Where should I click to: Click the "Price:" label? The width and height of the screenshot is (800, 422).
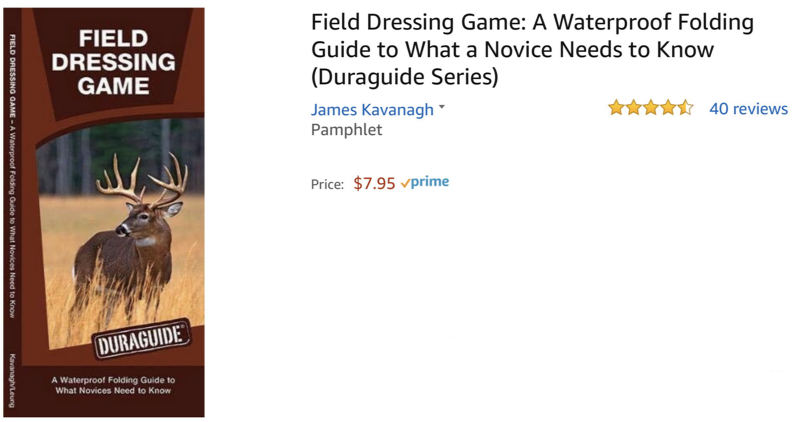coord(327,184)
